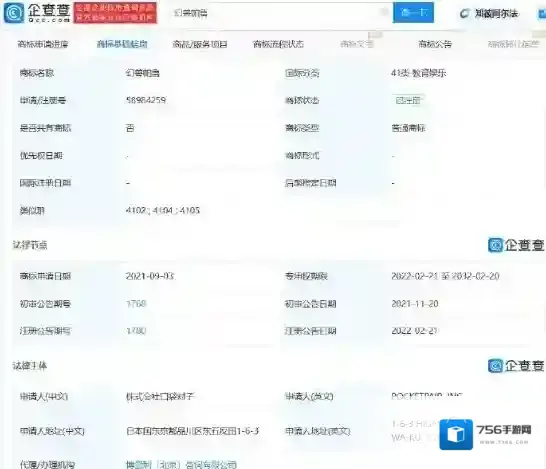Click the 是否共有商标 value 否
This screenshot has width=546, height=469.
pyautogui.click(x=130, y=128)
